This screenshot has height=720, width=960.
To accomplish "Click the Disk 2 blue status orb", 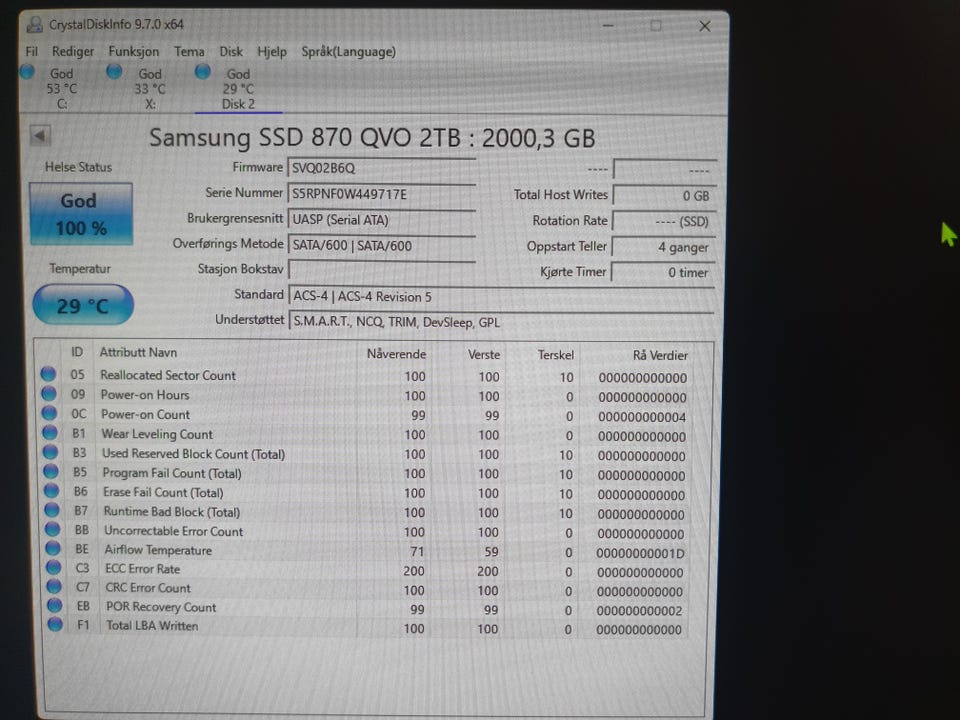I will coord(203,72).
